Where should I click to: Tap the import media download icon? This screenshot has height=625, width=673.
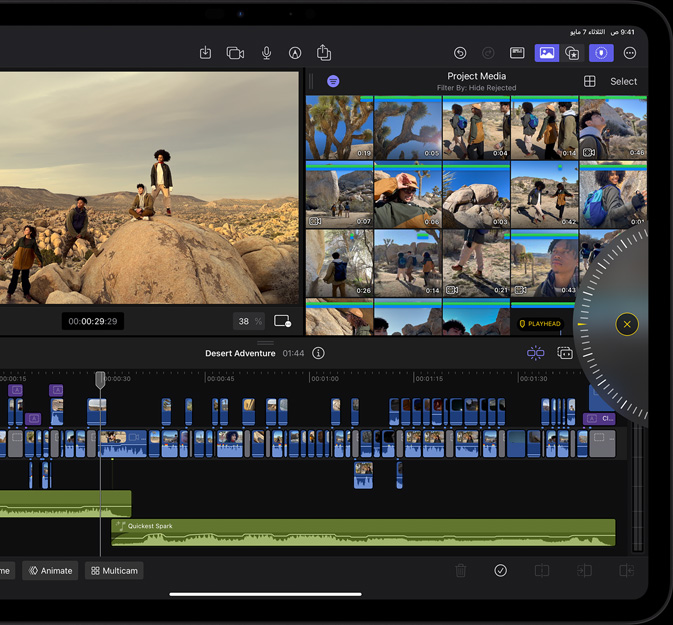[205, 53]
